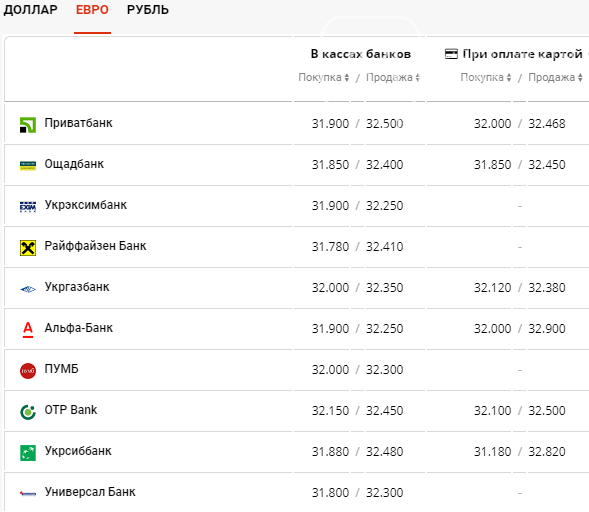Click the OTP Bank green logo
Image resolution: width=589 pixels, height=512 pixels.
pyautogui.click(x=28, y=412)
